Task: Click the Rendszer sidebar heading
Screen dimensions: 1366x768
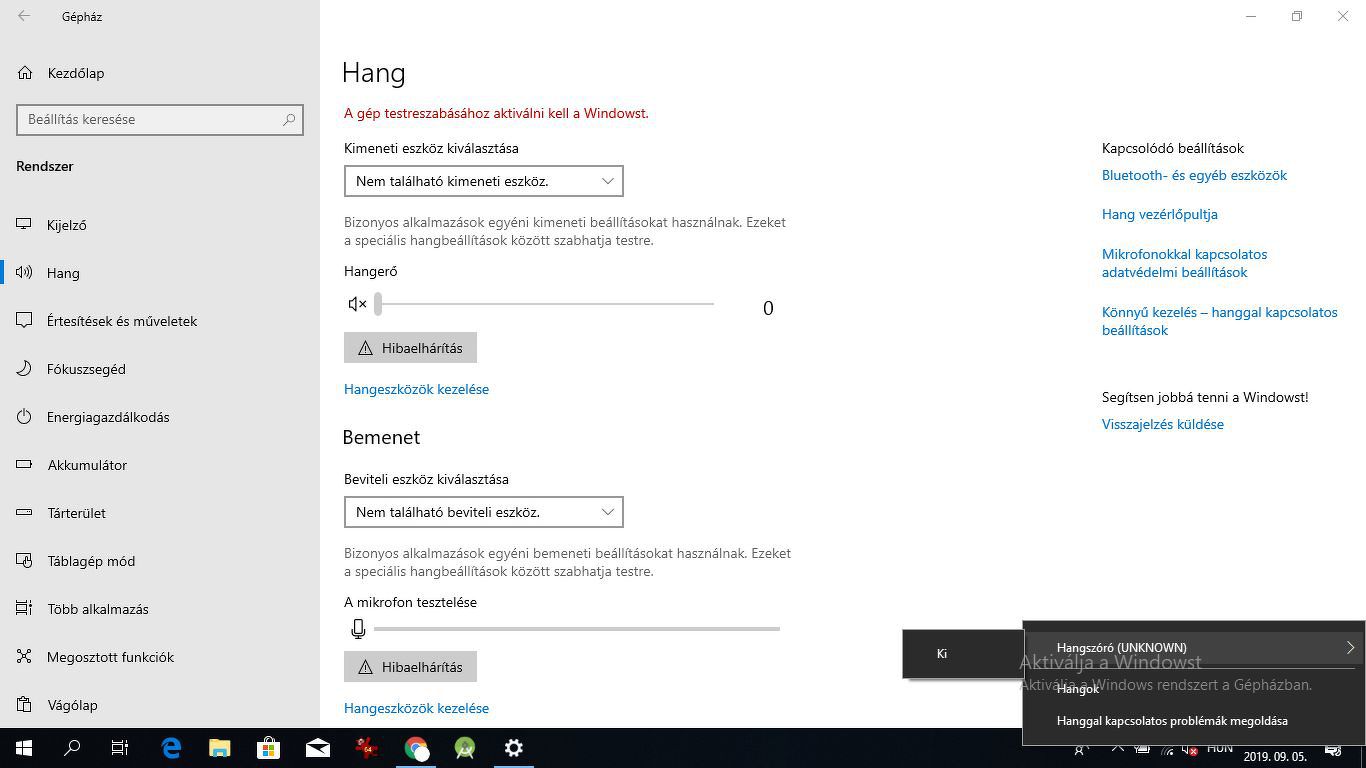Action: (45, 166)
